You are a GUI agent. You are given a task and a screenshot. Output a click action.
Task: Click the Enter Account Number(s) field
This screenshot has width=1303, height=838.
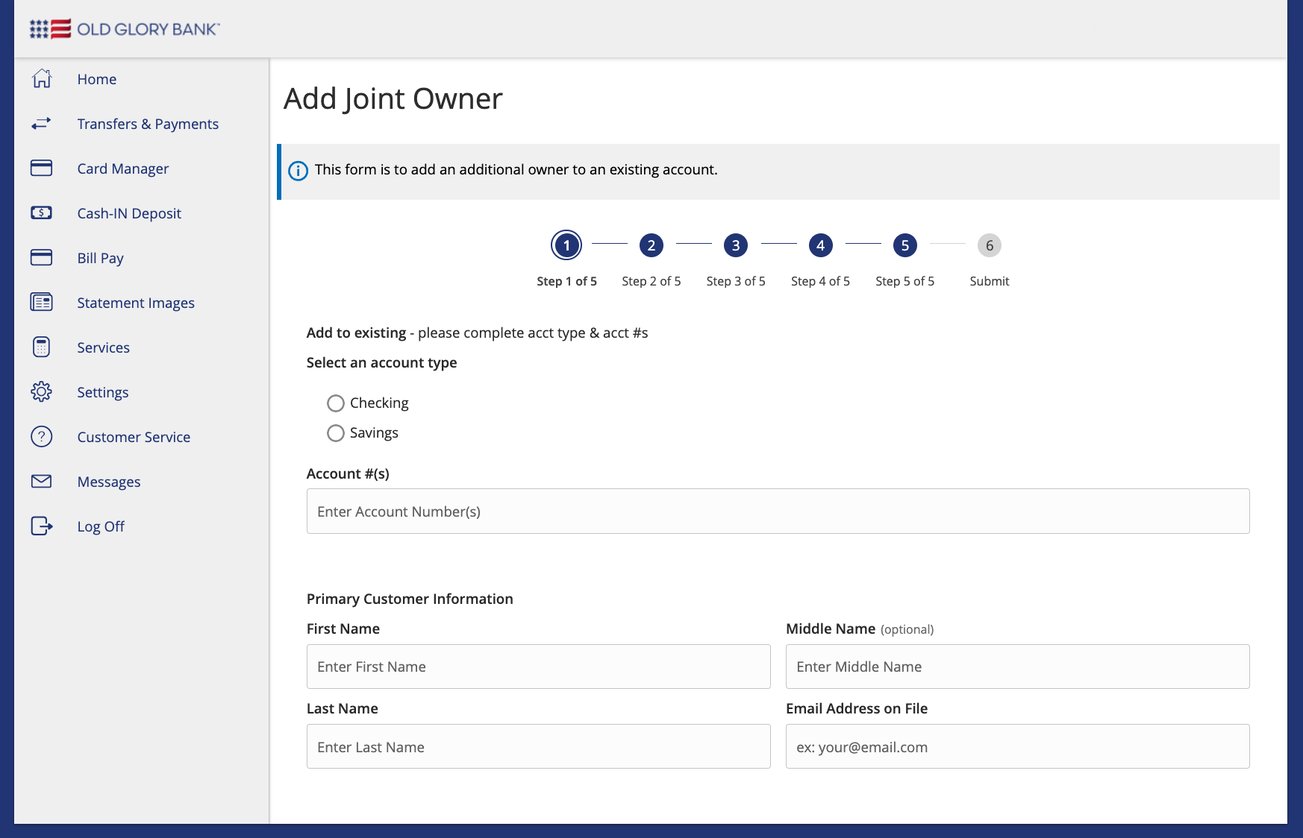[x=777, y=511]
